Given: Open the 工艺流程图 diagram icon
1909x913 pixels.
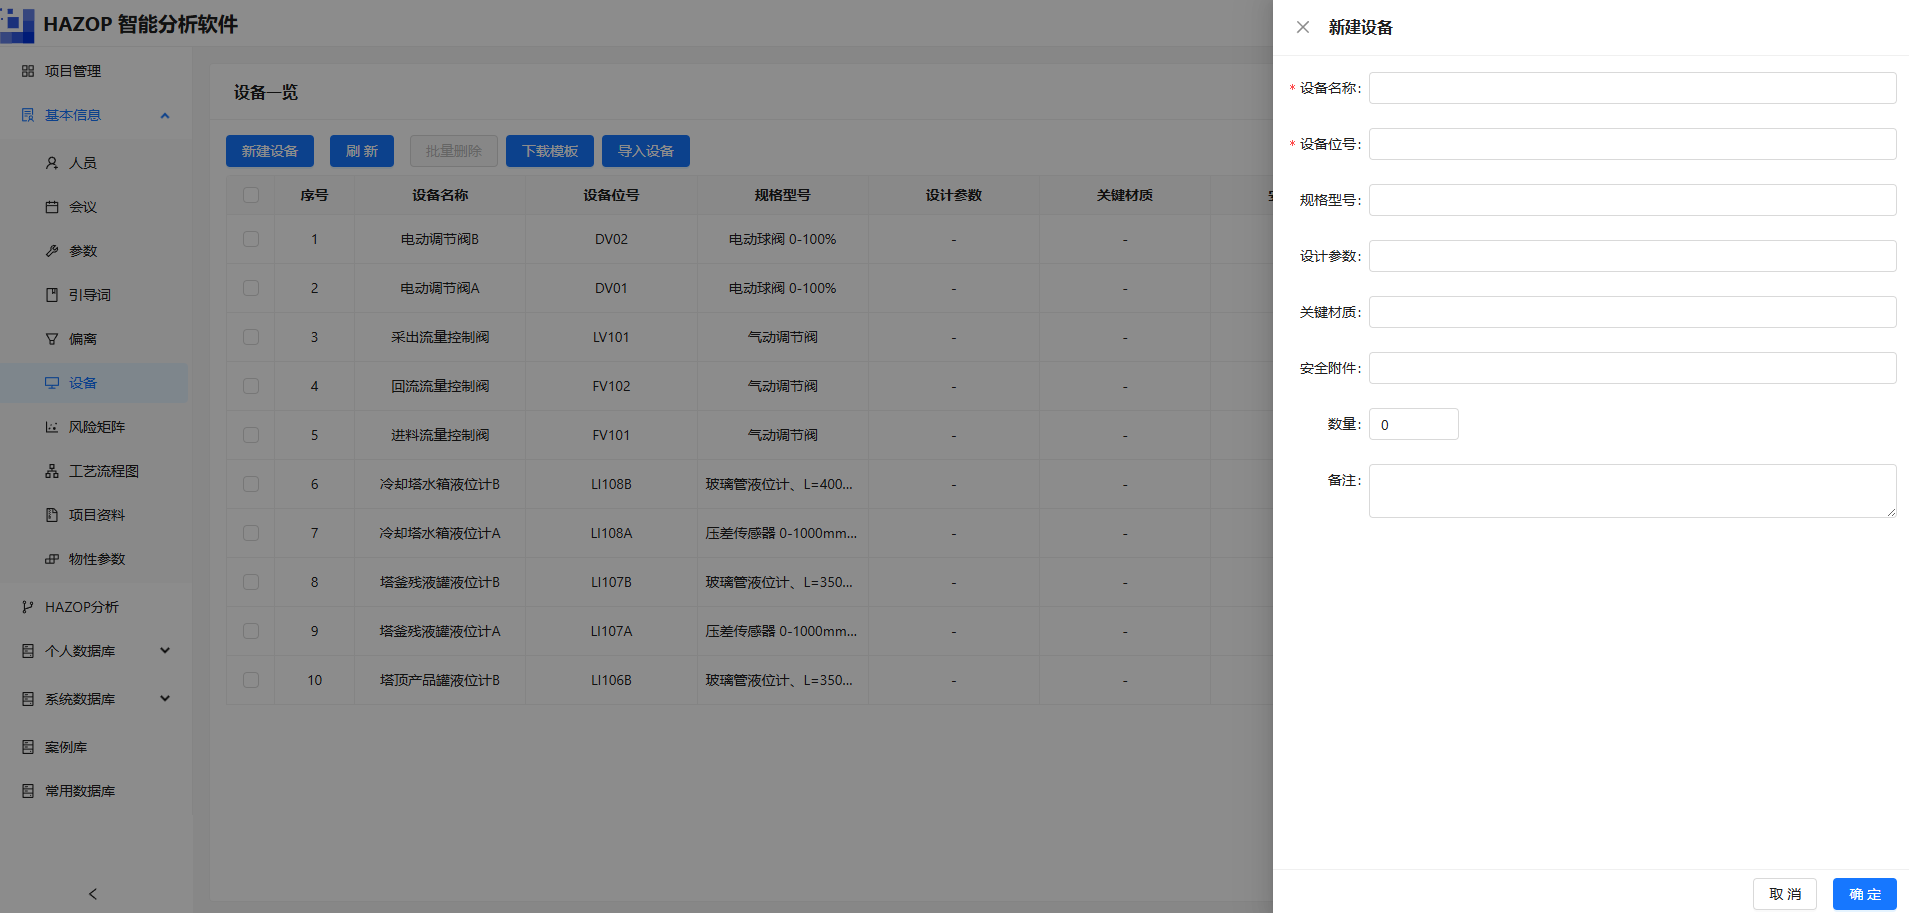Looking at the screenshot, I should [x=52, y=471].
